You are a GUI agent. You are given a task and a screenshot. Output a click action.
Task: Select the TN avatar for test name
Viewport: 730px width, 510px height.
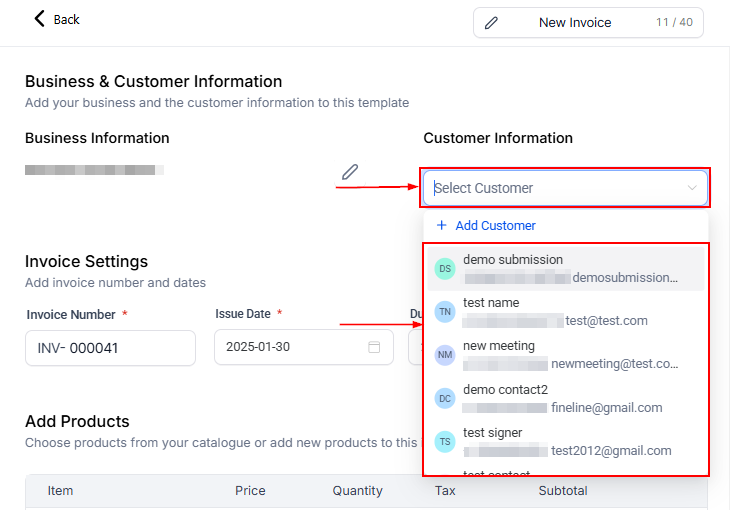tap(445, 312)
